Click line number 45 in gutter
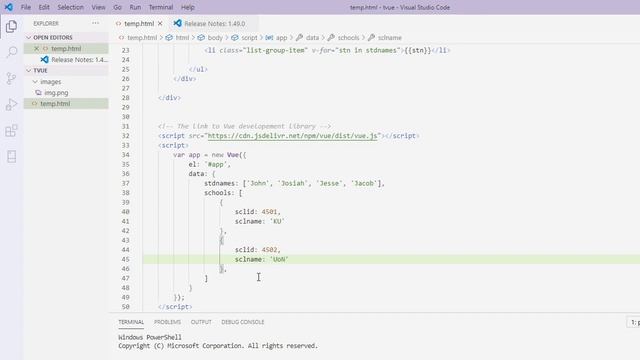 (x=125, y=259)
